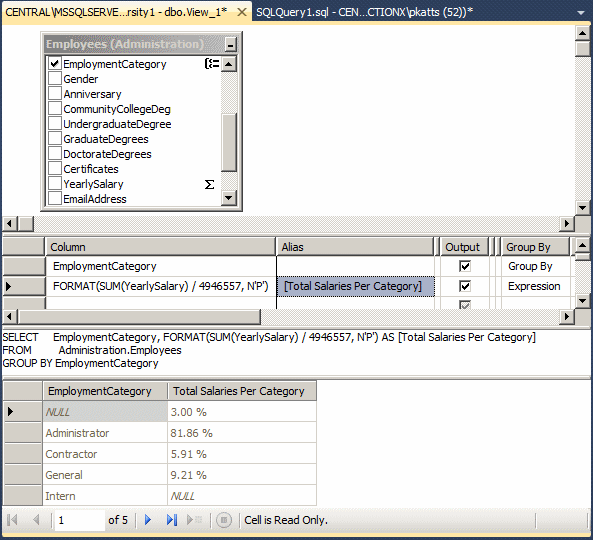Select the 81.86 % value cell
Image resolution: width=593 pixels, height=540 pixels.
tap(242, 433)
